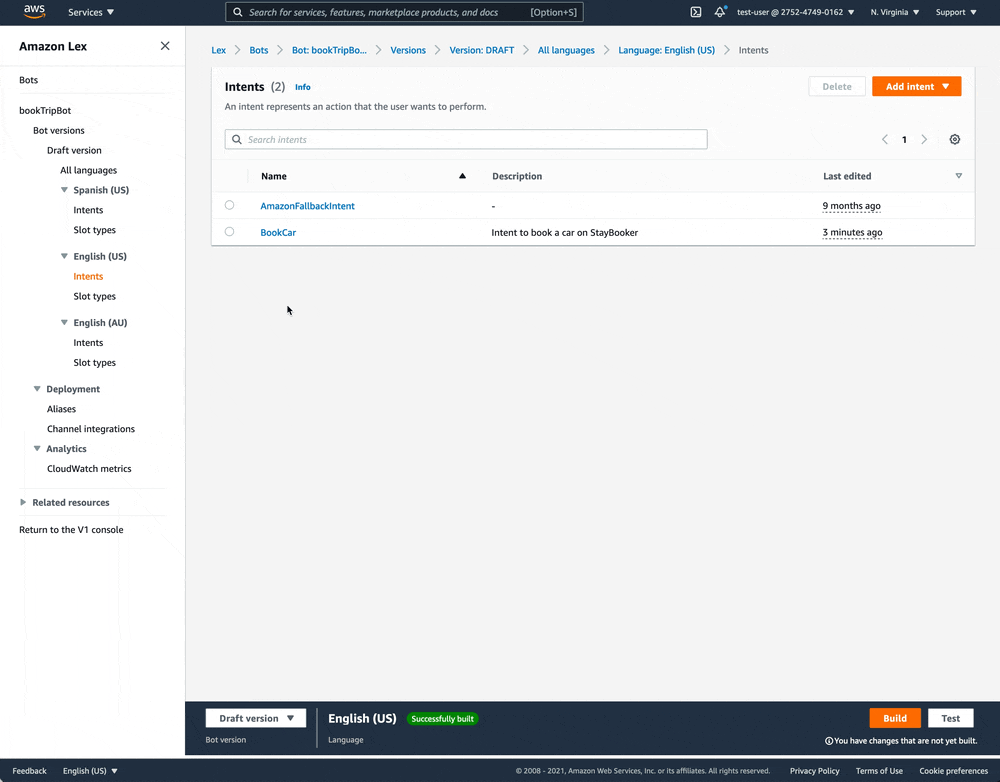Open the Services dropdown menu
This screenshot has height=782, width=1000.
click(91, 12)
